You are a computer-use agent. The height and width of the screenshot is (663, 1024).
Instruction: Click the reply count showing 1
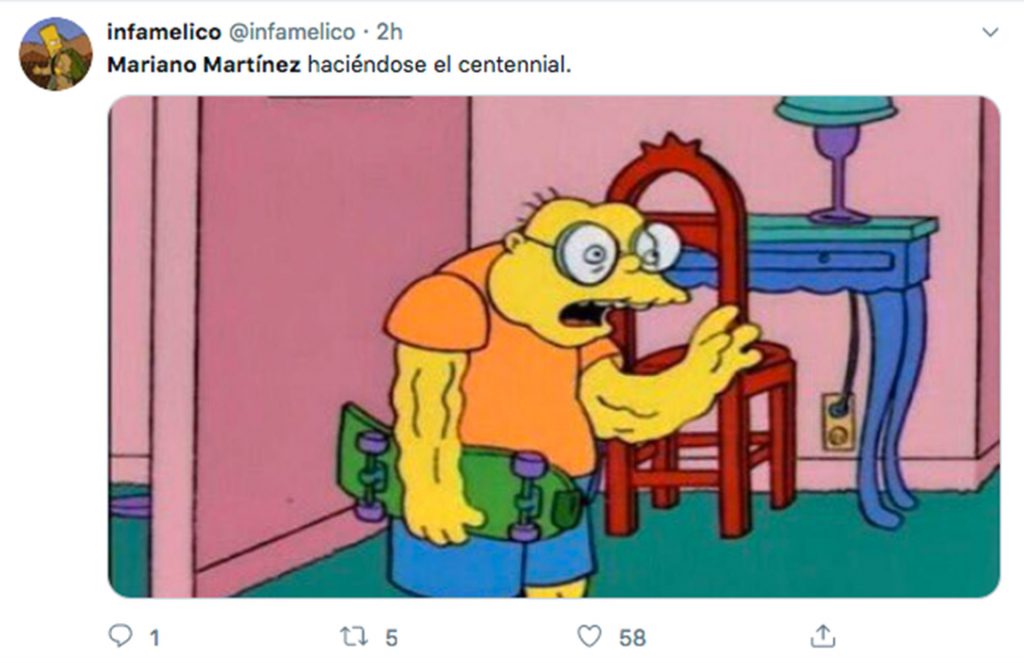(155, 638)
